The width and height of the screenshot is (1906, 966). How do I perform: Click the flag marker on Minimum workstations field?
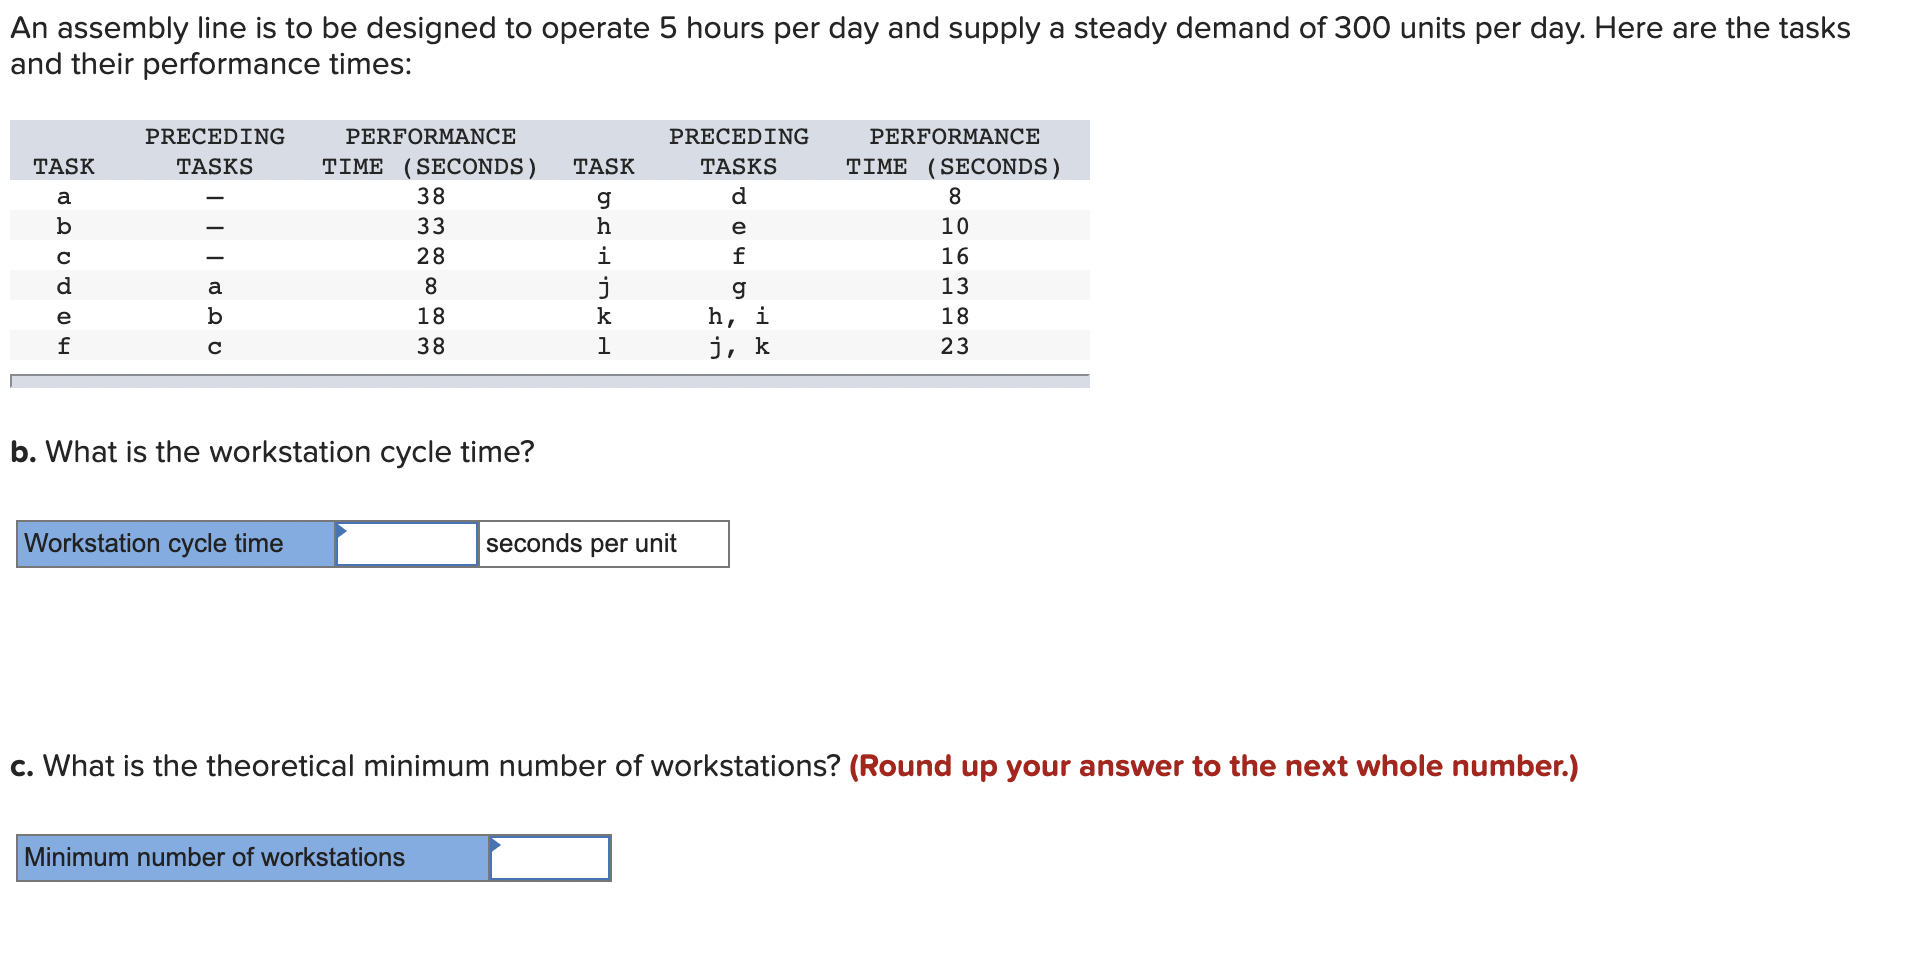coord(496,845)
